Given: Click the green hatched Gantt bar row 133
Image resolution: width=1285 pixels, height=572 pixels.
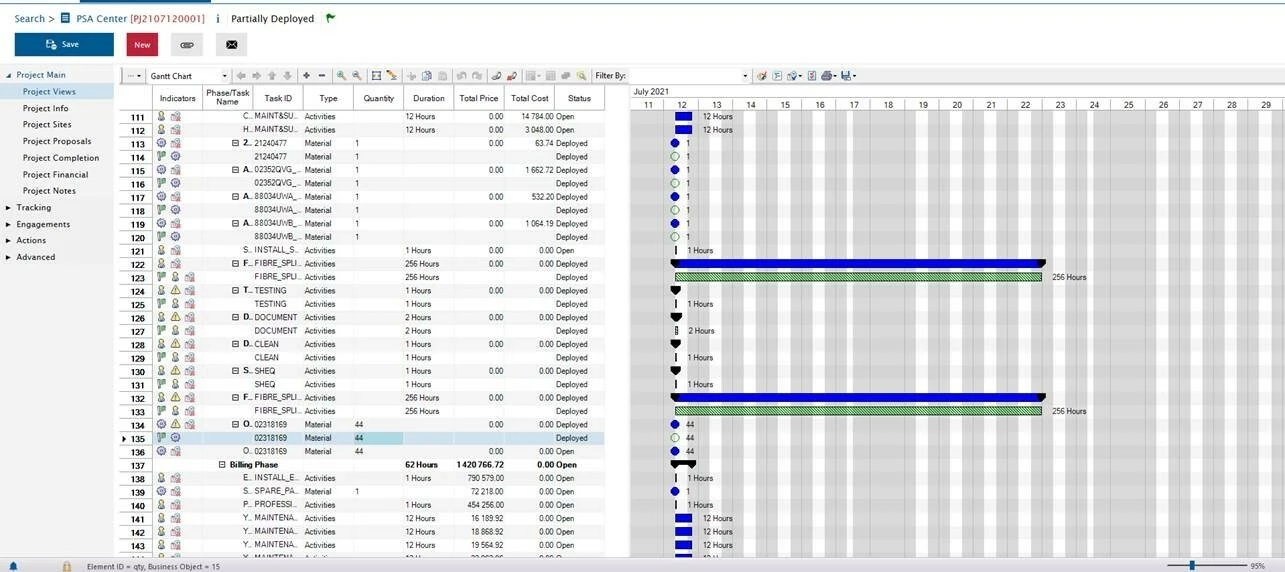Looking at the screenshot, I should (860, 411).
